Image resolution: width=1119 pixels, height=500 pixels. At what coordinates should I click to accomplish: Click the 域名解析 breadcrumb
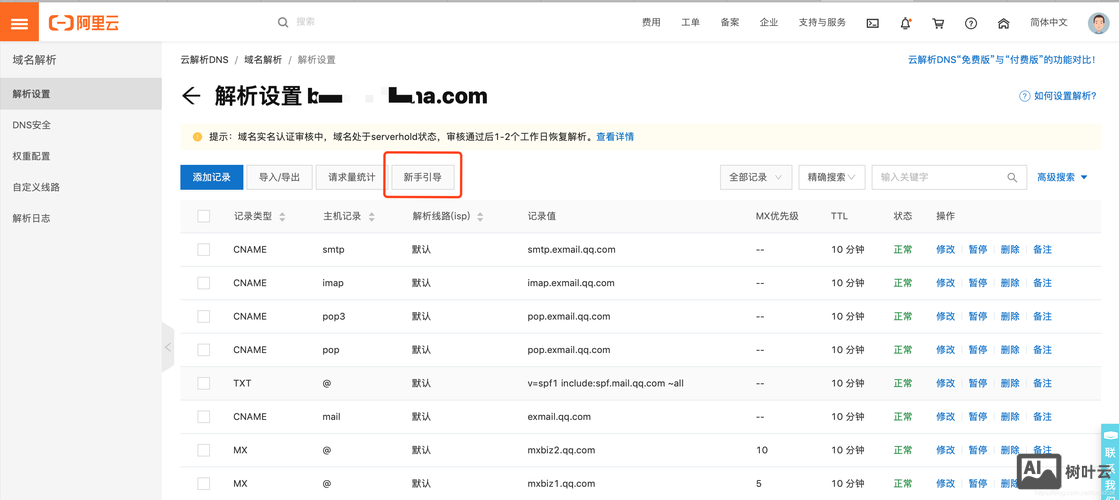(x=263, y=60)
